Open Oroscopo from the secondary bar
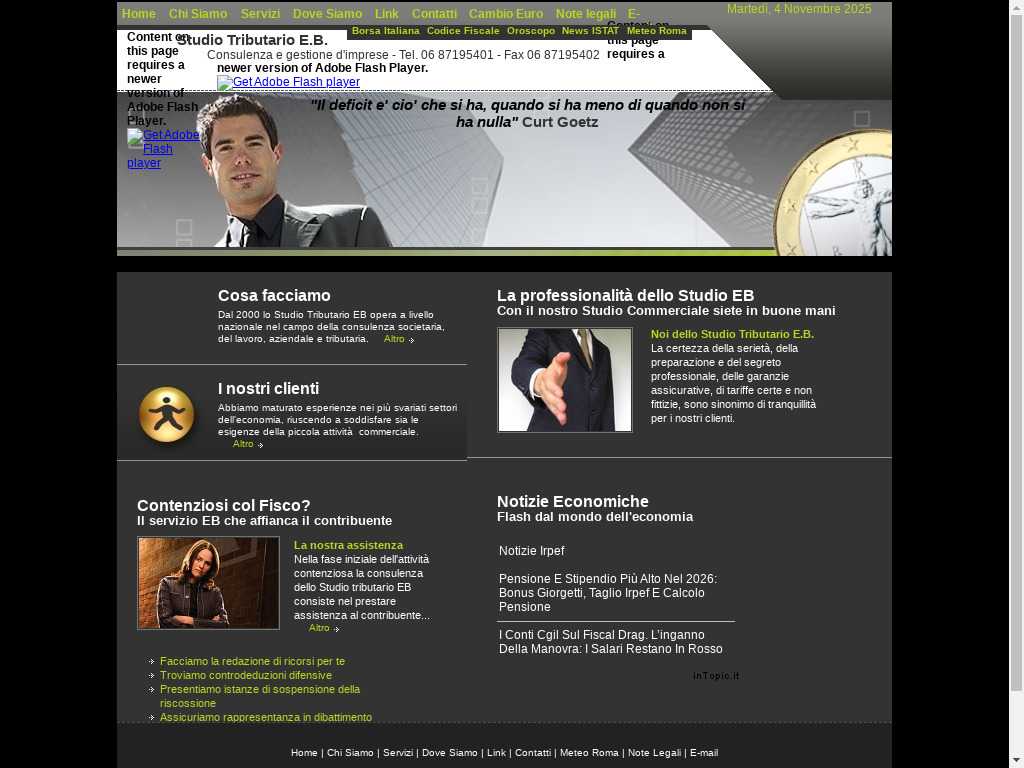This screenshot has width=1024, height=768. [531, 31]
